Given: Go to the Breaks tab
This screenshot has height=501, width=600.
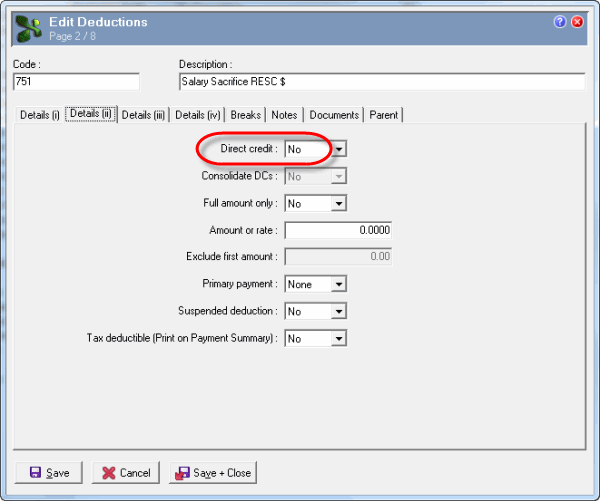Looking at the screenshot, I should [246, 115].
